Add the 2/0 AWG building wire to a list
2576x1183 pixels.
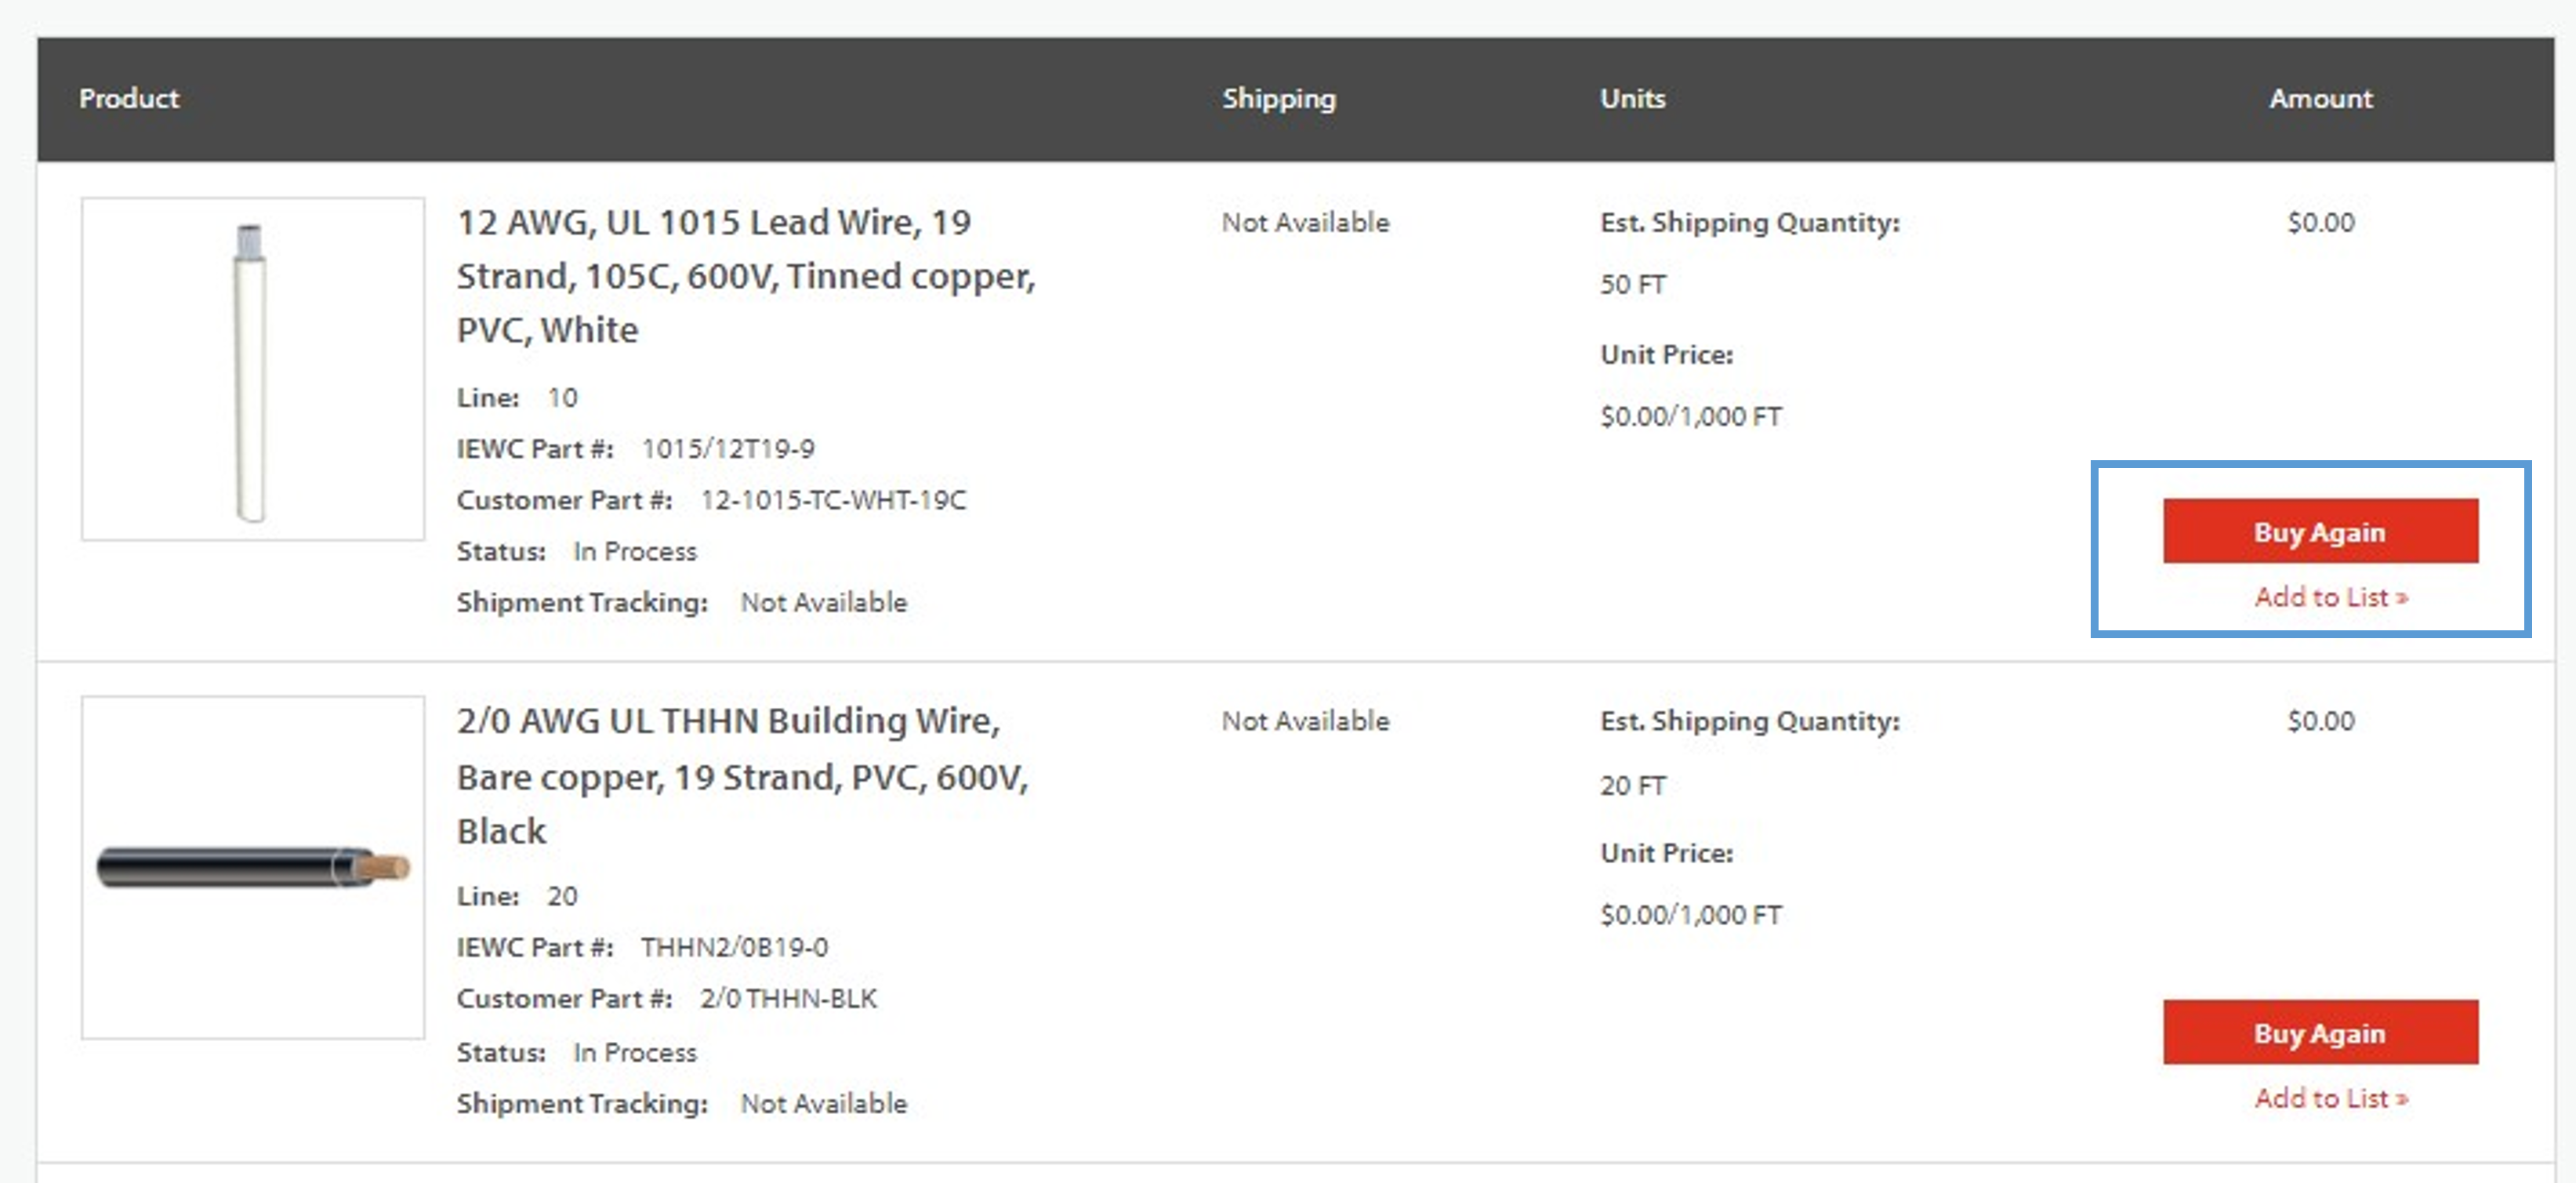2330,1098
